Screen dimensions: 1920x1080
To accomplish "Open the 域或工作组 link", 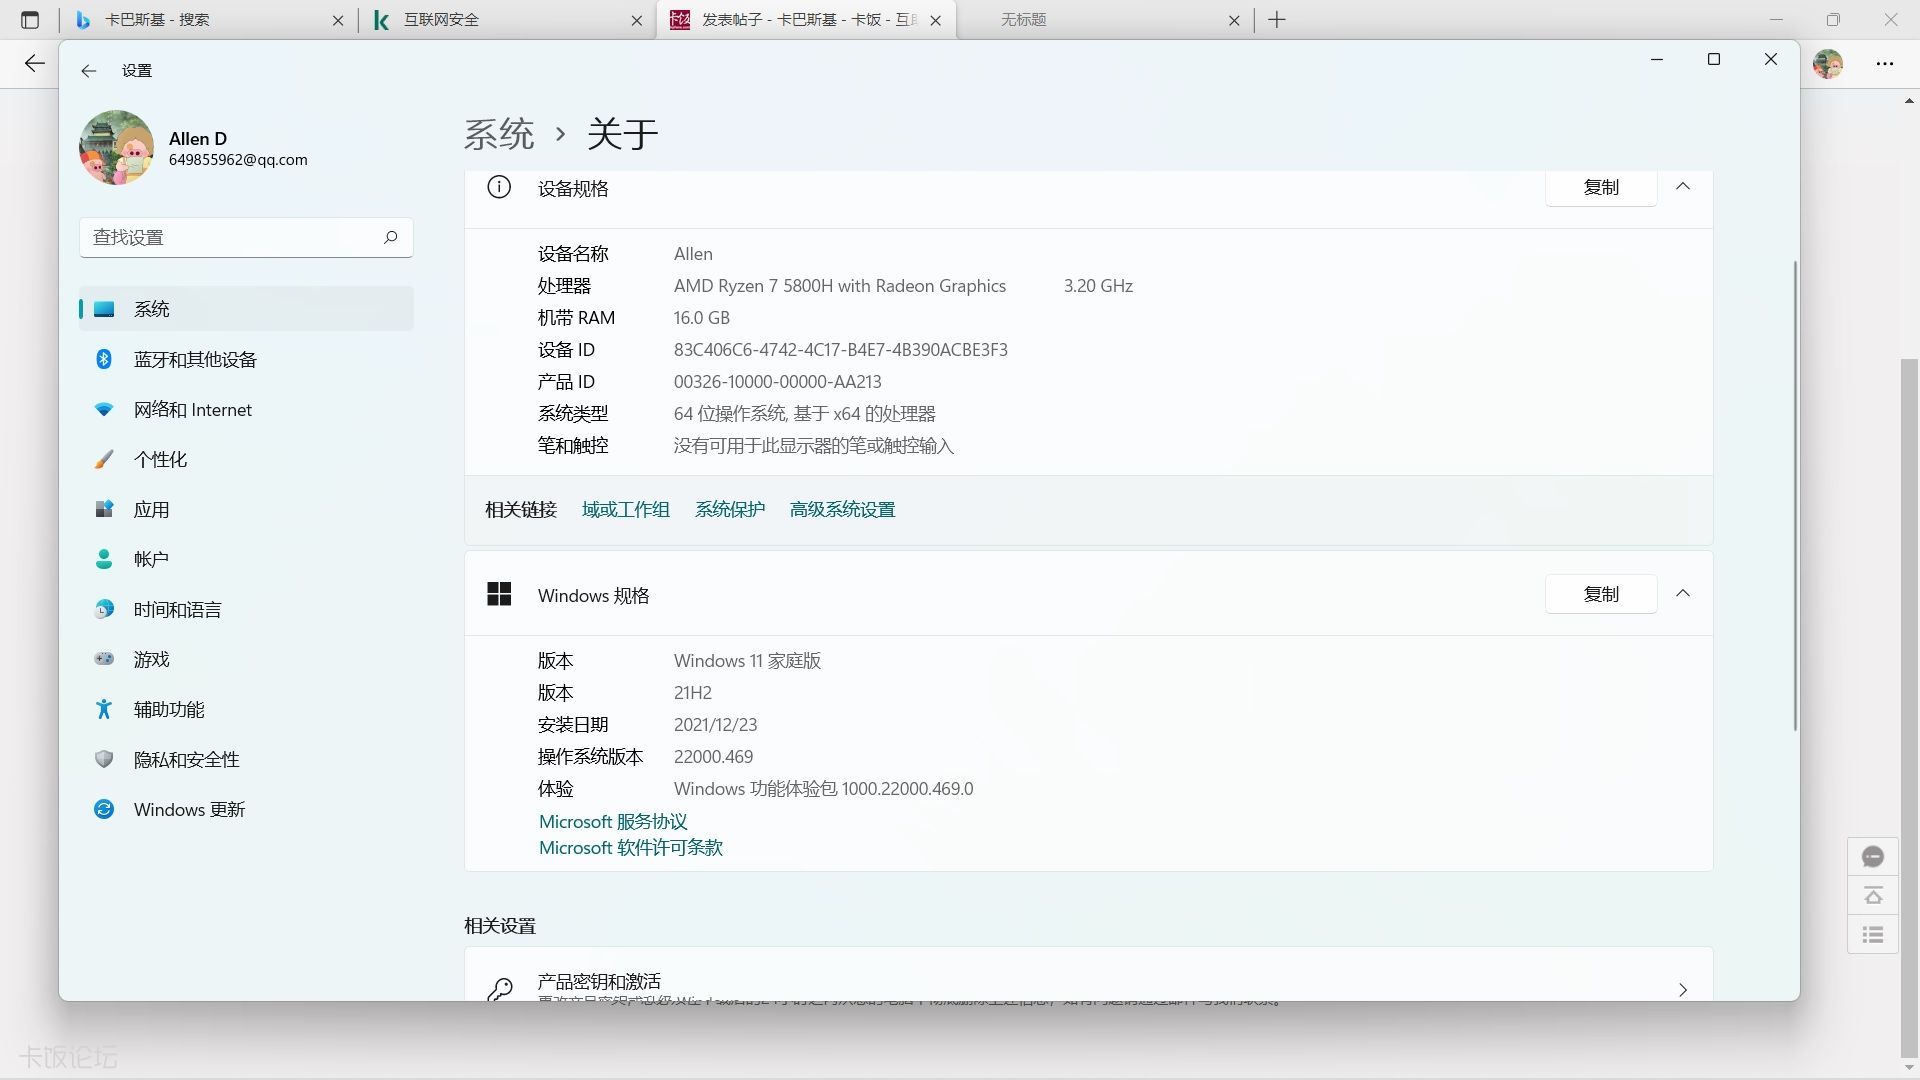I will click(x=626, y=510).
